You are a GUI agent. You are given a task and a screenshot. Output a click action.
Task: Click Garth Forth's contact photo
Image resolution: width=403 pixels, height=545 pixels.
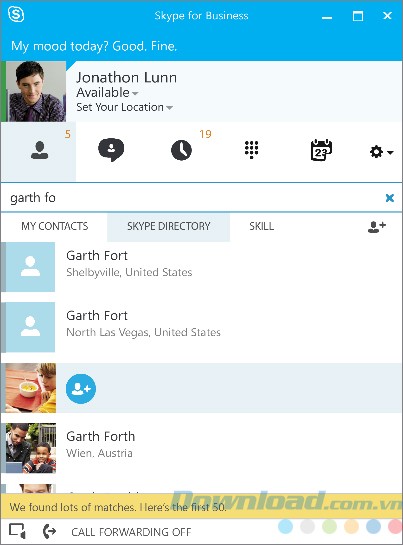[31, 448]
